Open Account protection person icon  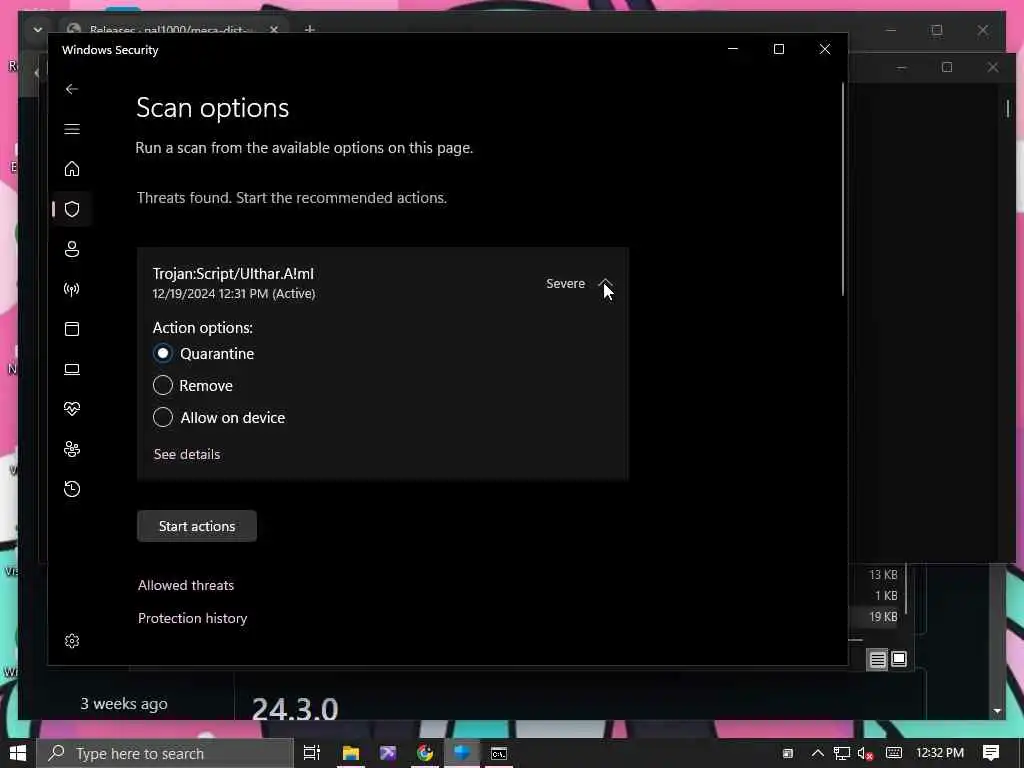tap(72, 249)
